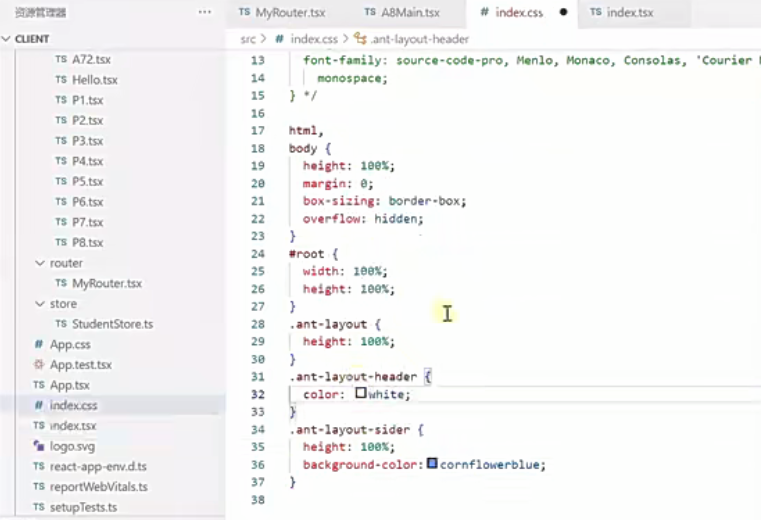The height and width of the screenshot is (520, 761).
Task: Open setupTests.ts in the explorer
Action: (x=83, y=507)
